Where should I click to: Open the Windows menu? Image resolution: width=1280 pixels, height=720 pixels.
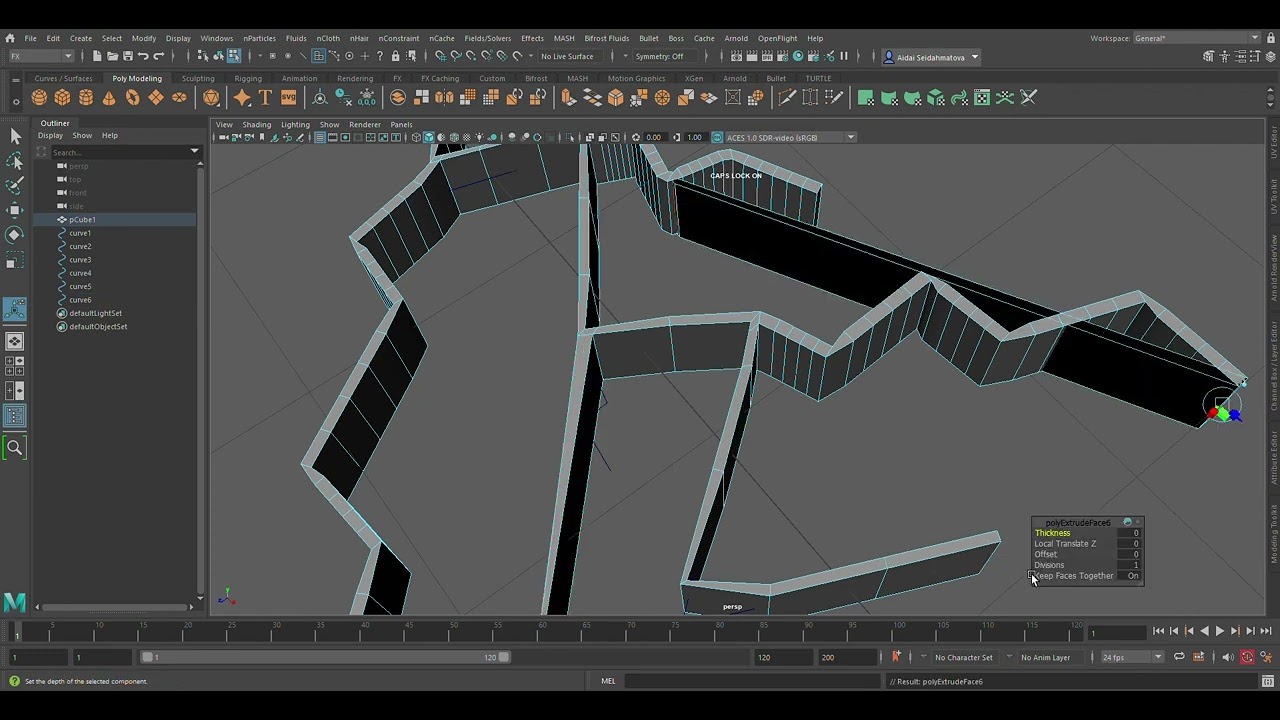216,38
